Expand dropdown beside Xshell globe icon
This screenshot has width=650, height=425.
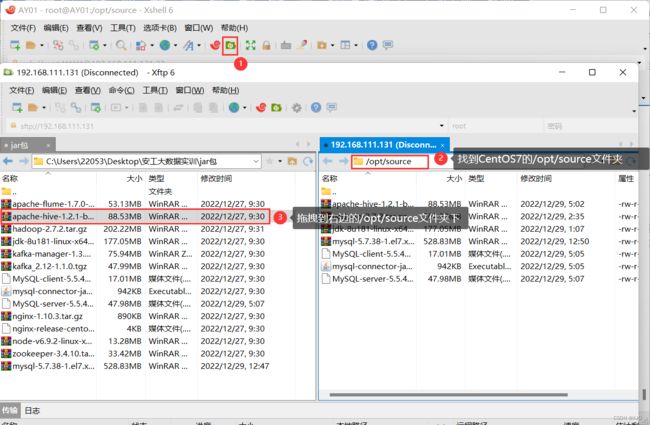pyautogui.click(x=175, y=45)
